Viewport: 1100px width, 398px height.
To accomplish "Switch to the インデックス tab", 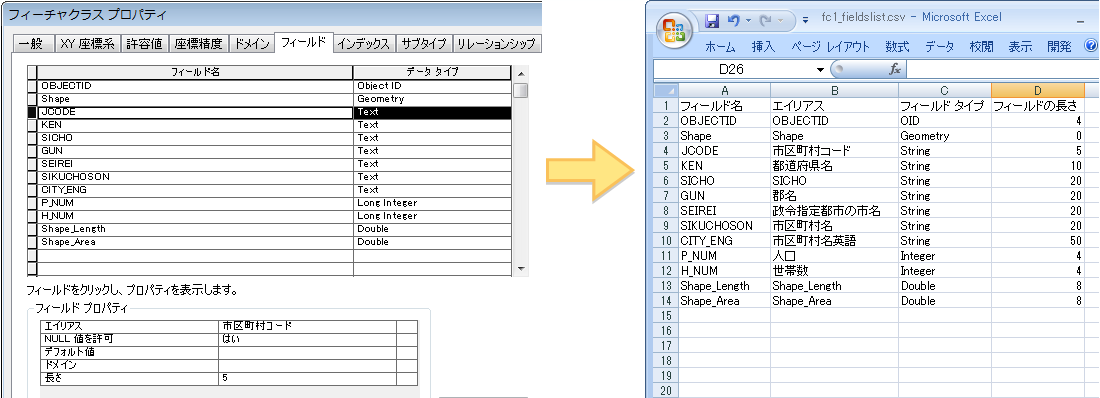I will (x=363, y=44).
